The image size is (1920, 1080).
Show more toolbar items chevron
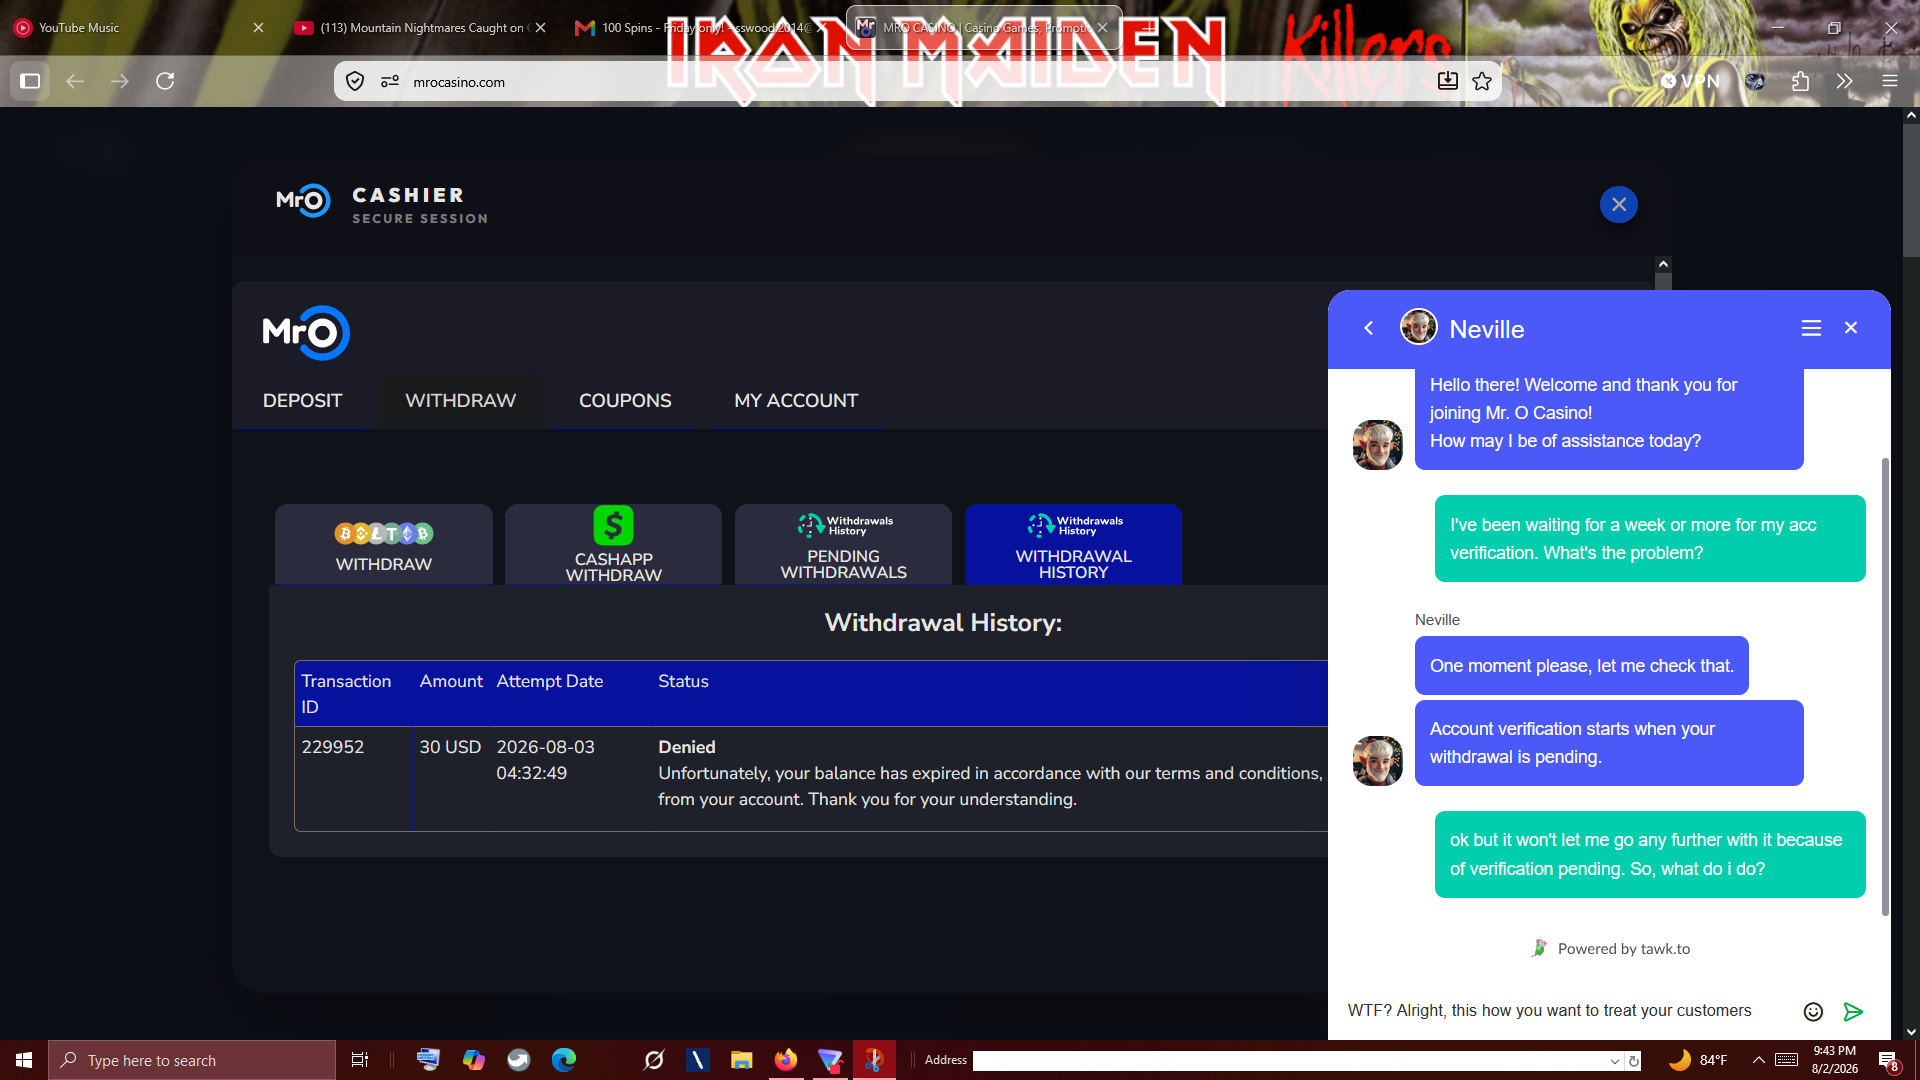click(1845, 81)
